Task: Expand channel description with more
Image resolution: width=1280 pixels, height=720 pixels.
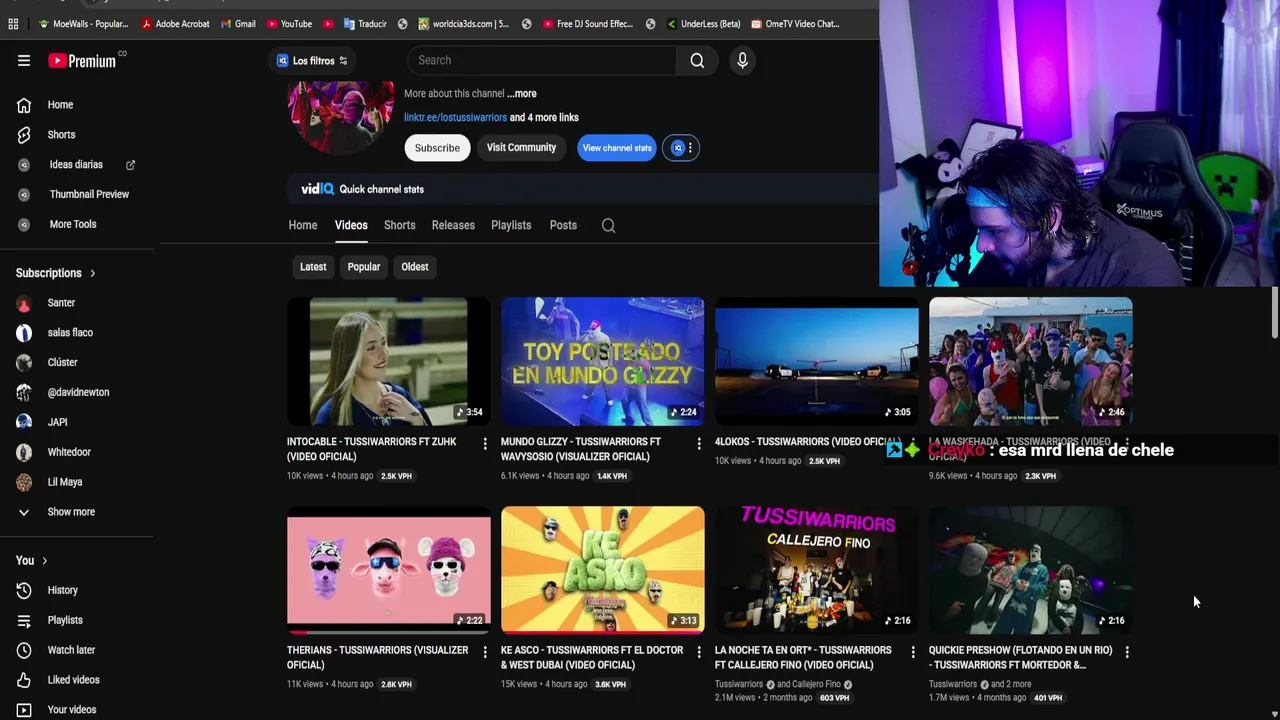Action: coord(522,94)
